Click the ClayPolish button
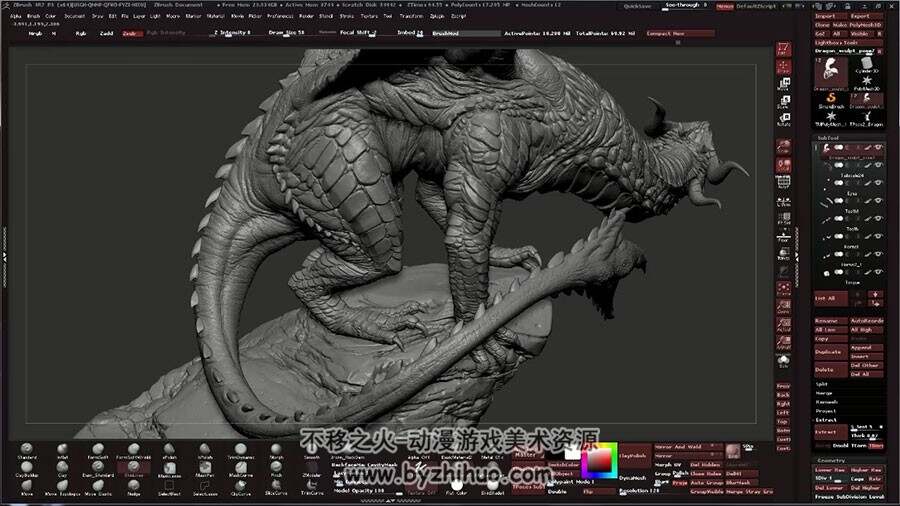Screen dimensions: 900x506 (633, 456)
